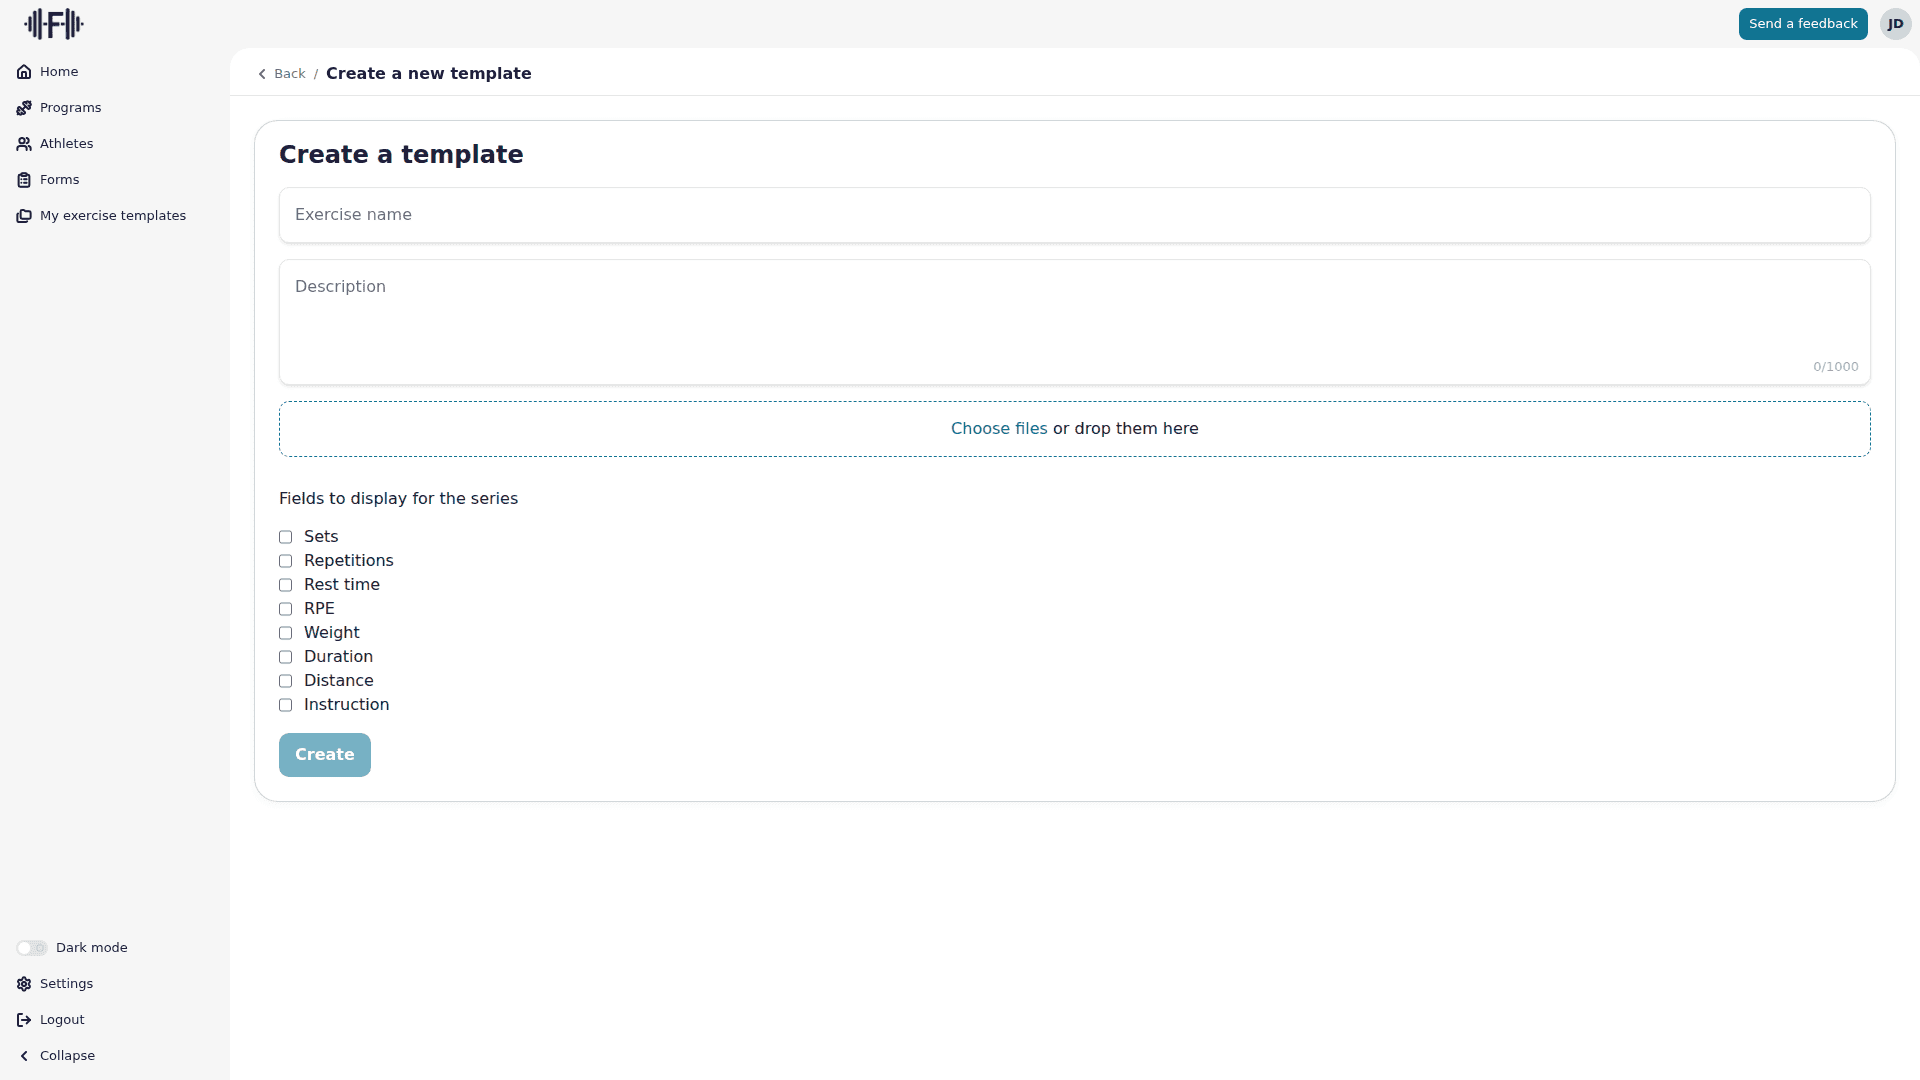
Task: Click the 'Create a template' heading
Action: pos(401,155)
